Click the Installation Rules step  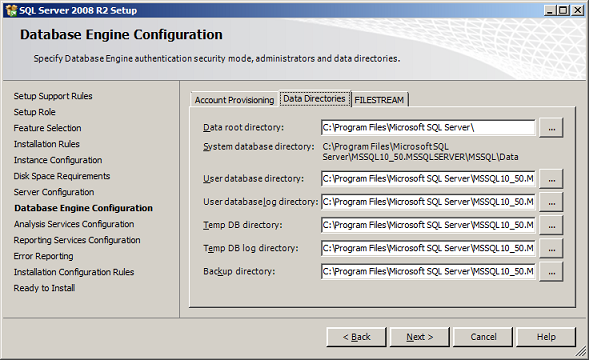pos(47,144)
